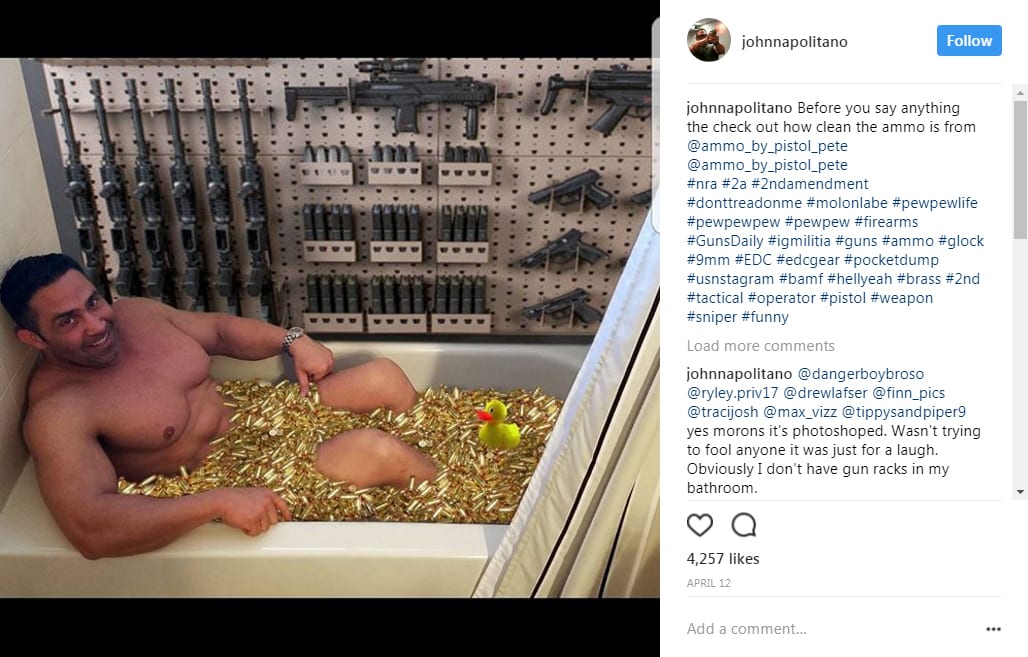The height and width of the screenshot is (657, 1028).
Task: Open comments via the speech bubble icon
Action: (744, 525)
